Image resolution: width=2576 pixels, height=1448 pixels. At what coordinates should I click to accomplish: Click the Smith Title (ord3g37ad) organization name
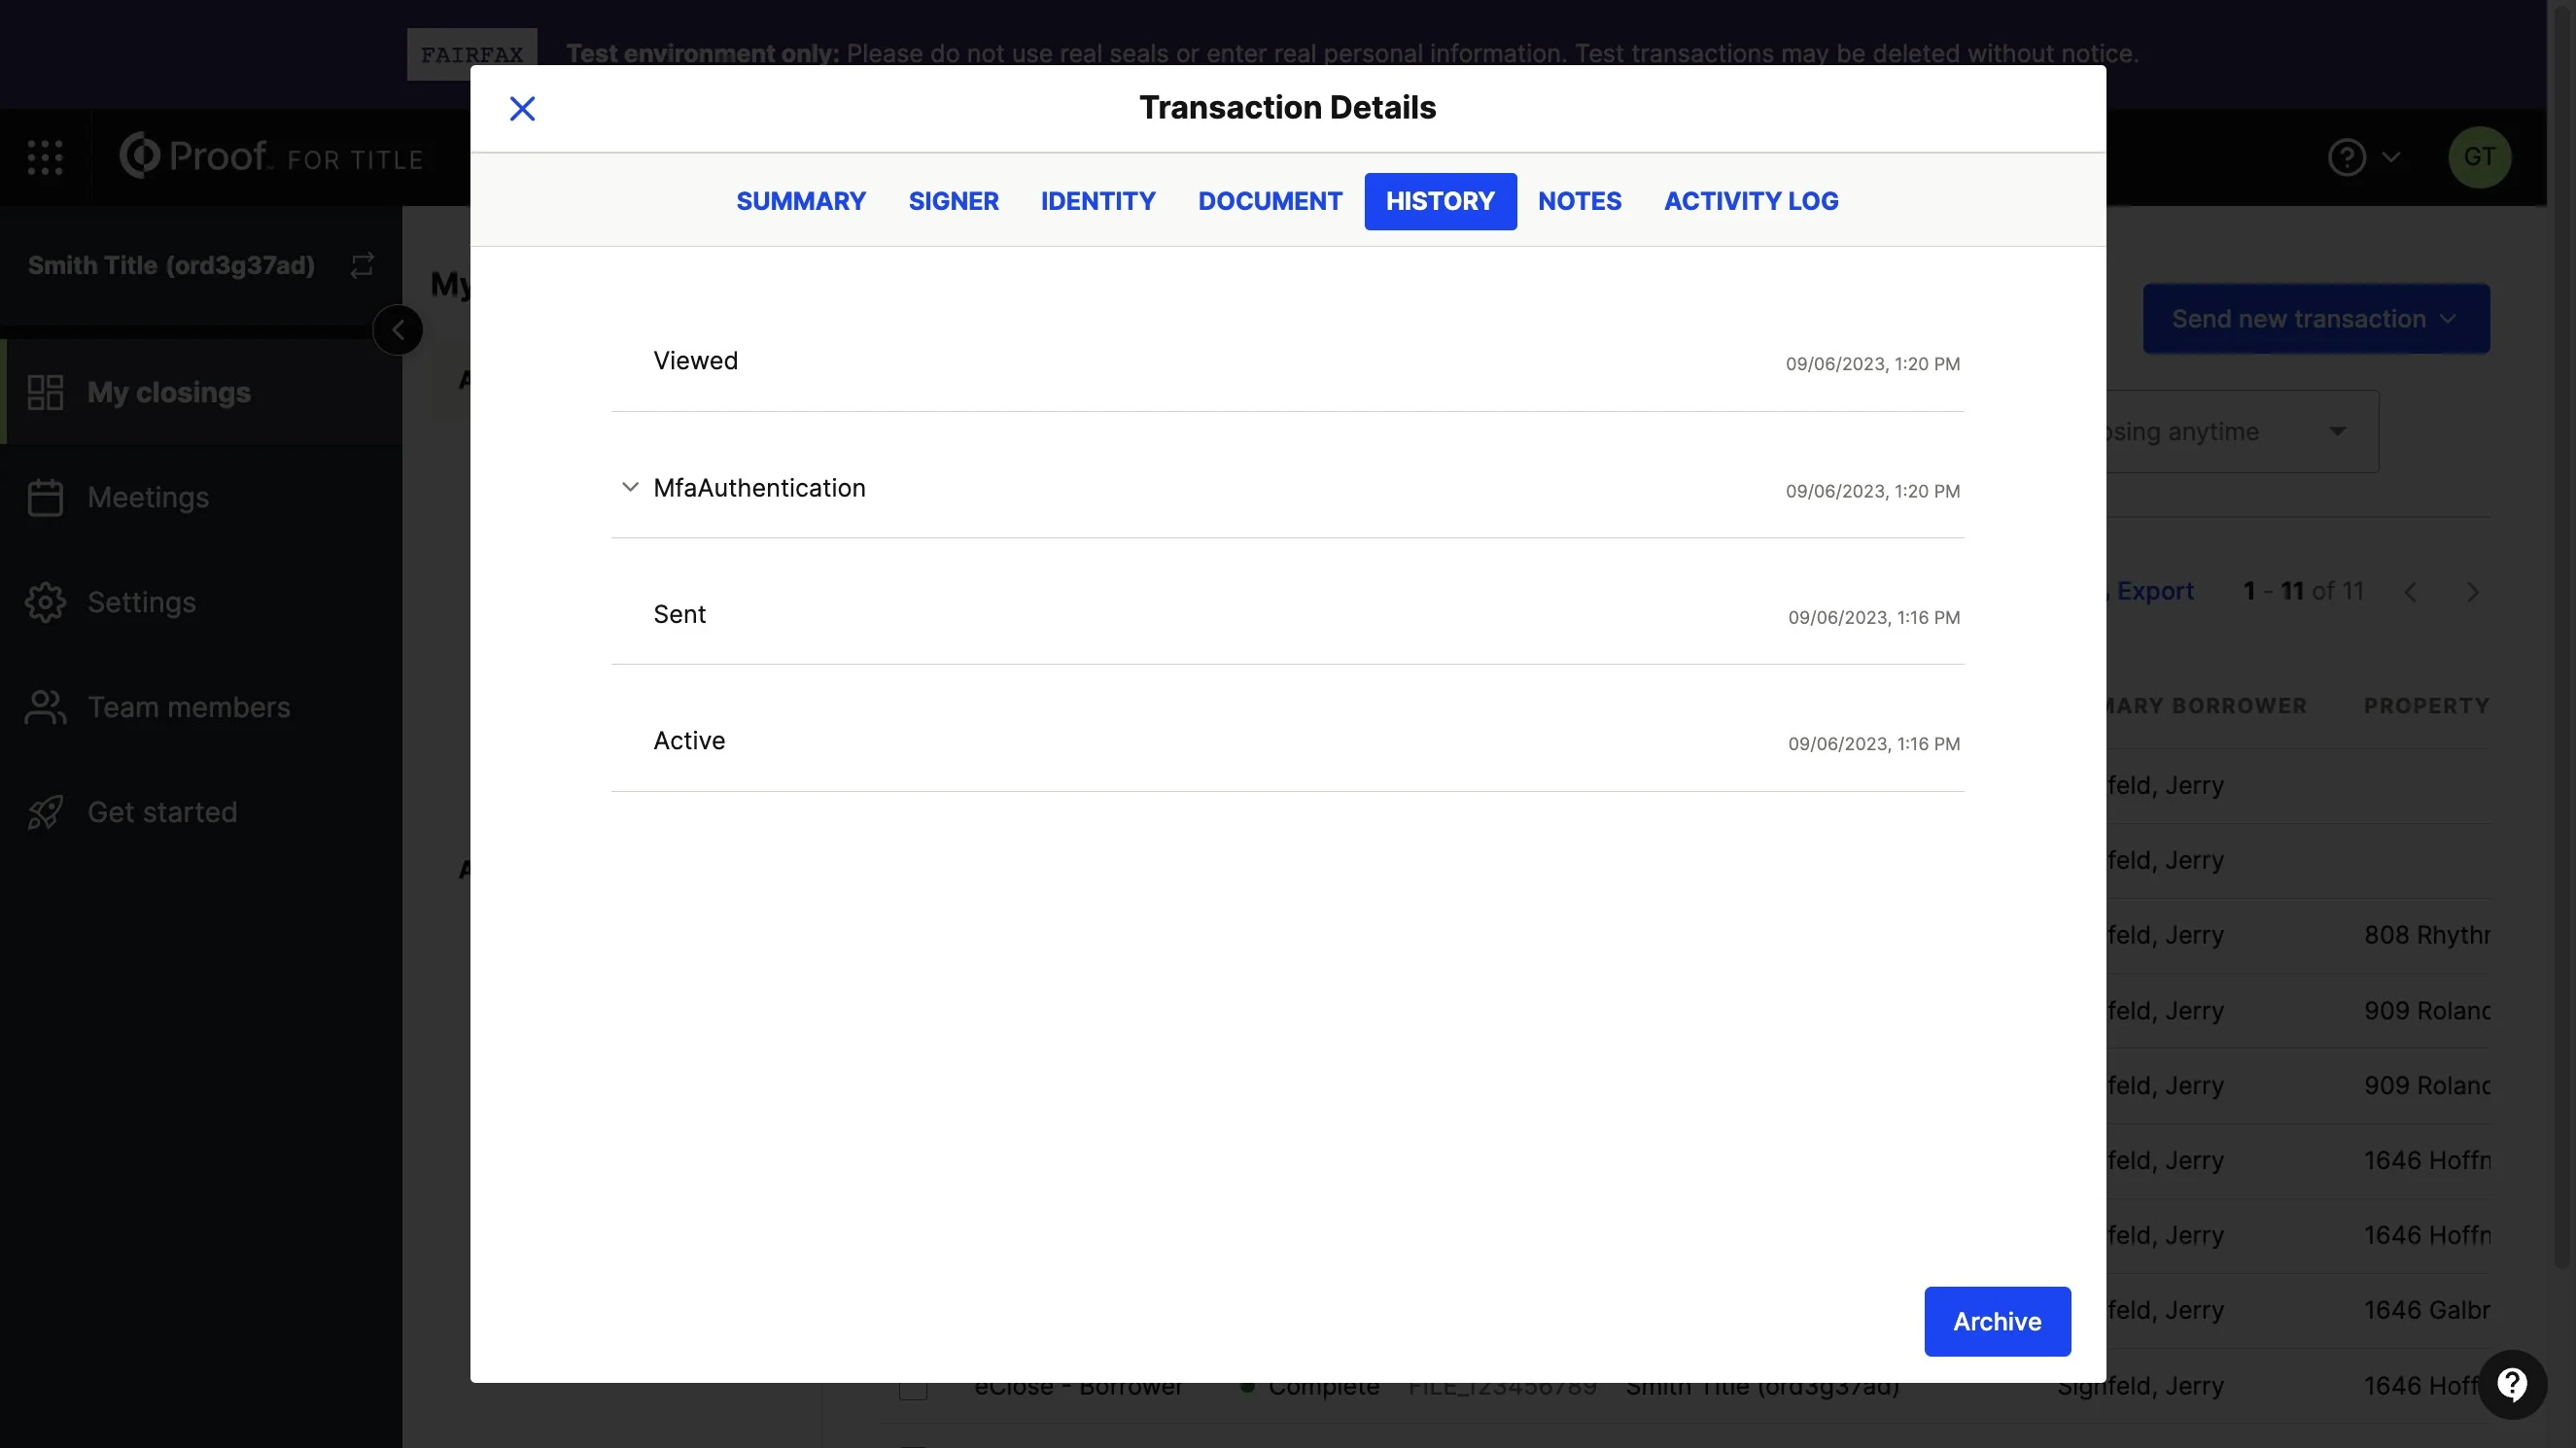(x=171, y=265)
